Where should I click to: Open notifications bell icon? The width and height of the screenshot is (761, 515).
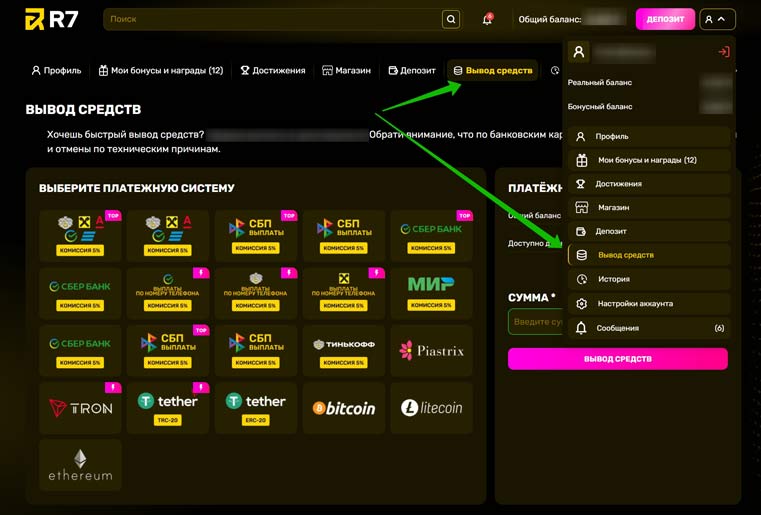point(487,19)
